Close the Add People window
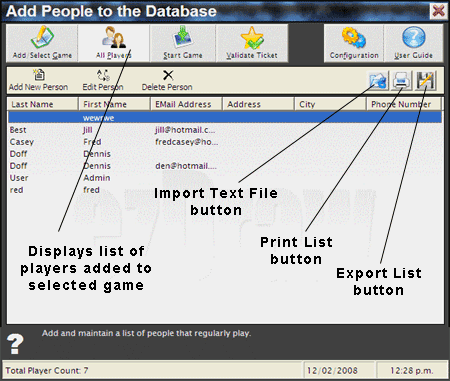 438,11
